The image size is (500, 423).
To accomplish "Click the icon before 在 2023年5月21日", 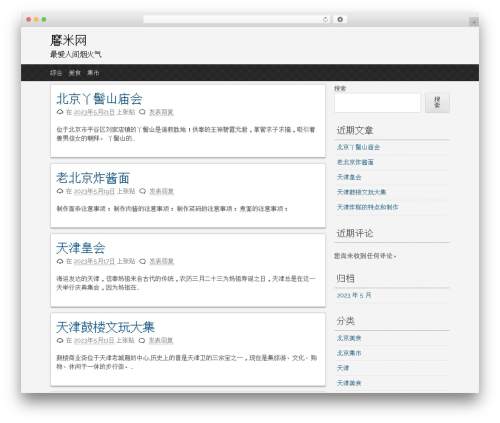I will click(60, 112).
